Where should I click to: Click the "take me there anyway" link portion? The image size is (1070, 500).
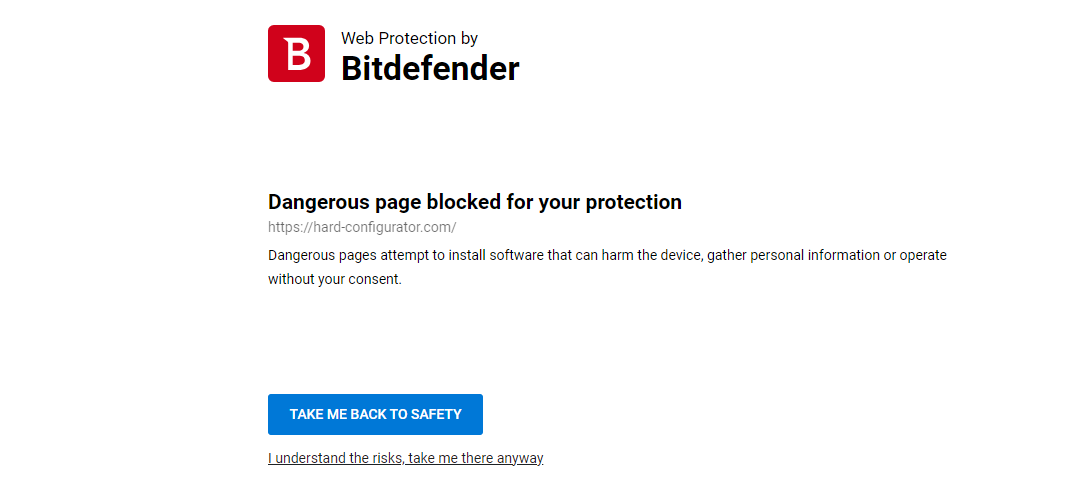(x=478, y=458)
